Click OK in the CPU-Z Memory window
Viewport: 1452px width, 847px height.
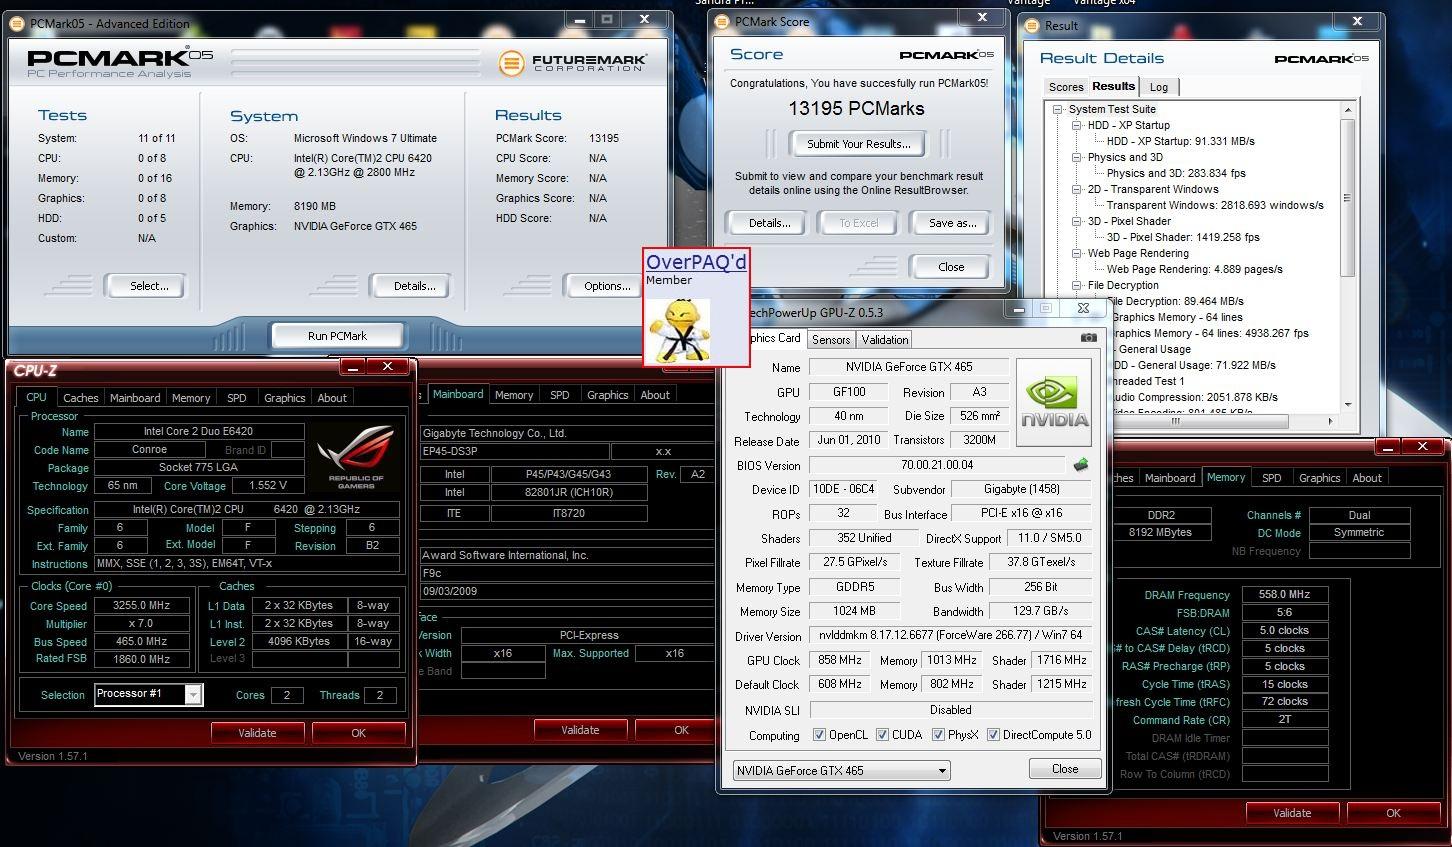click(1393, 813)
